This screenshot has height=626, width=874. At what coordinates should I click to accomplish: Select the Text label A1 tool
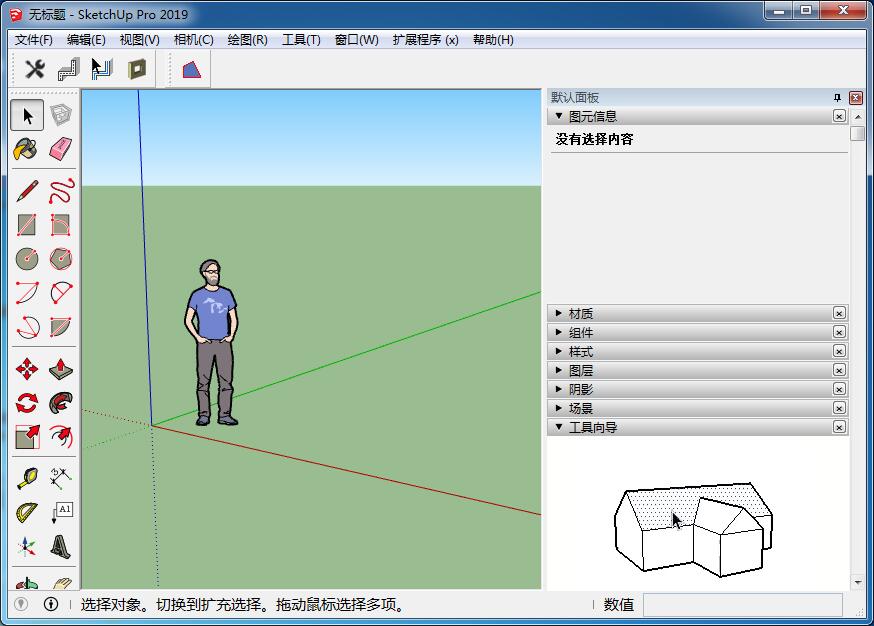[x=62, y=512]
